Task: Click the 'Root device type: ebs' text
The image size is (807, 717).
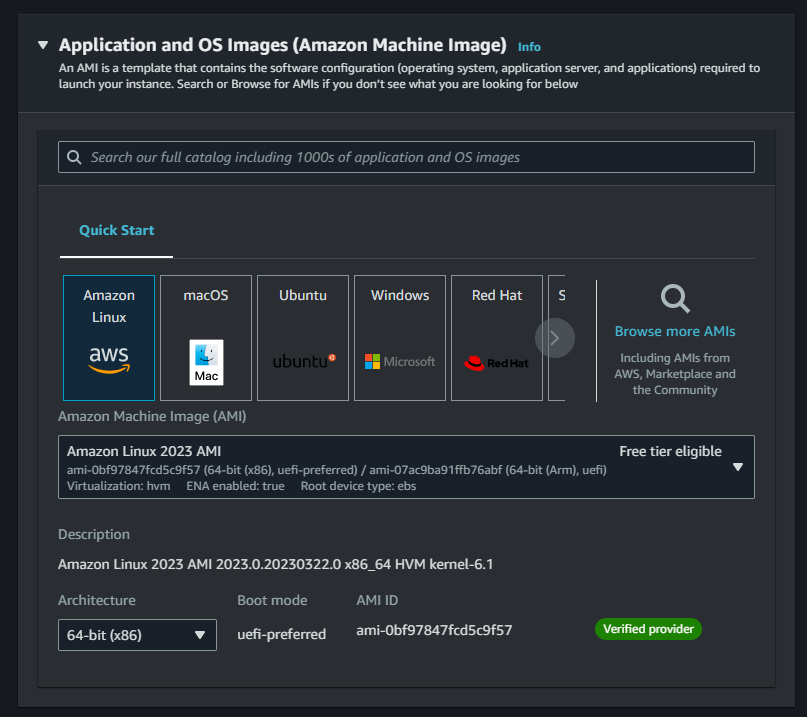Action: (x=358, y=486)
